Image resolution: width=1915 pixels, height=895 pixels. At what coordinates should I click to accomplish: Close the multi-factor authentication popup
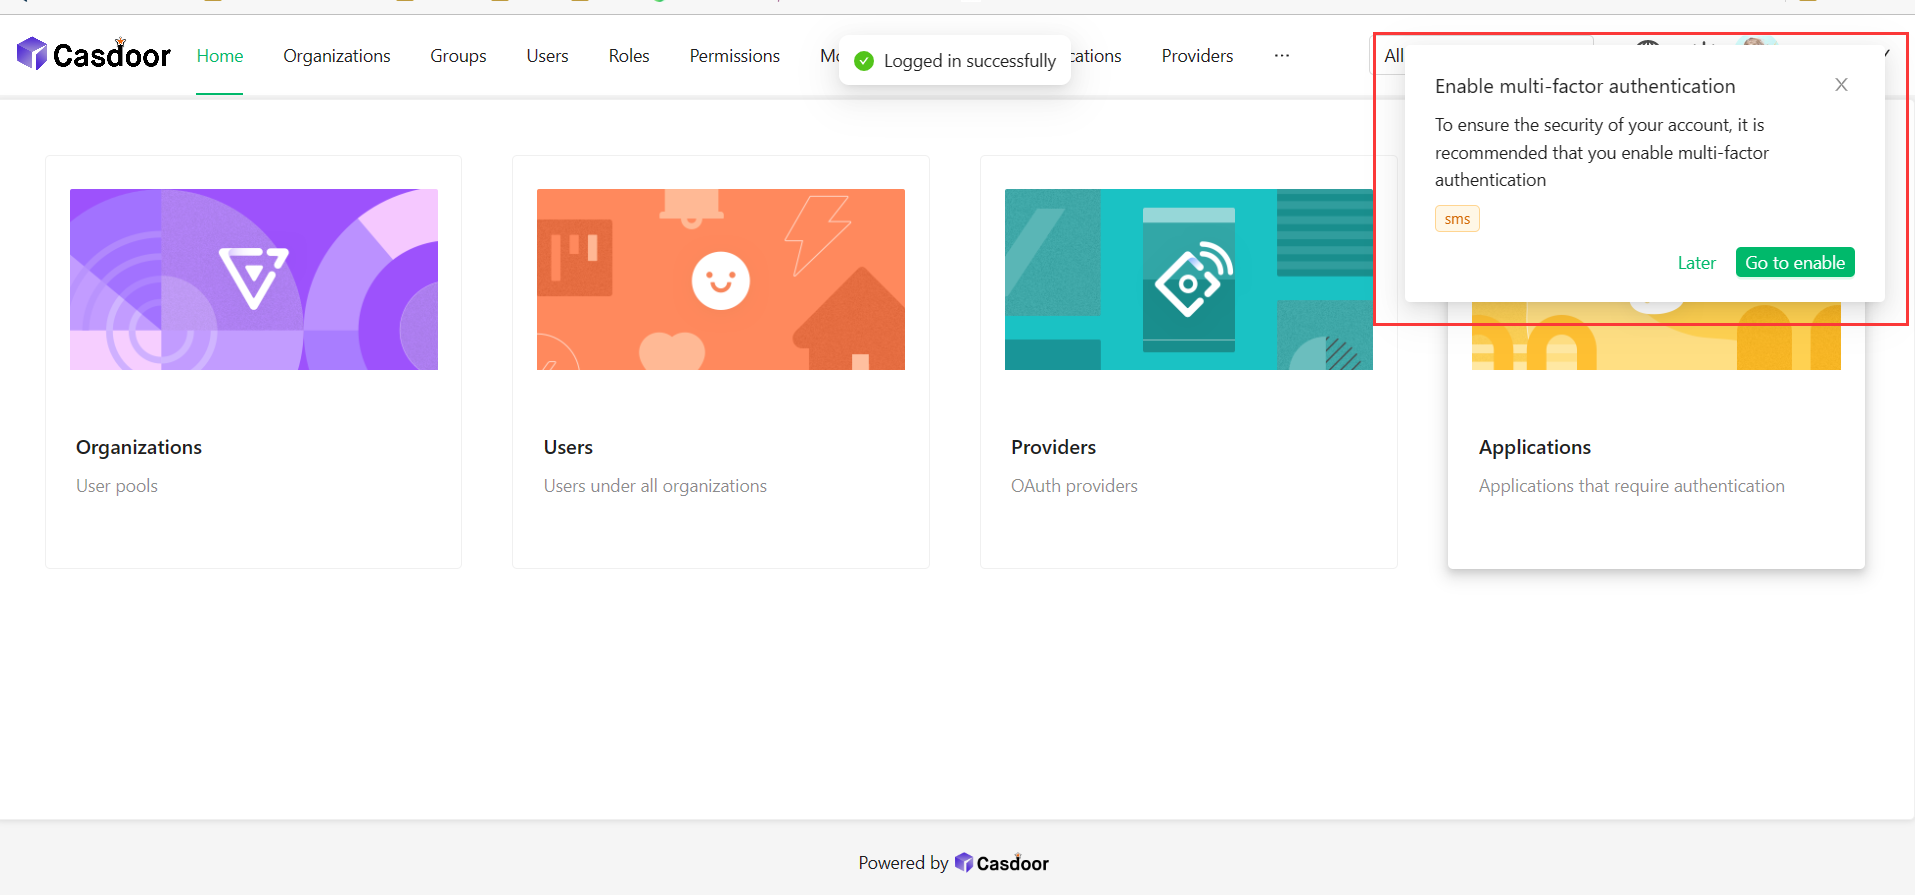[1841, 85]
